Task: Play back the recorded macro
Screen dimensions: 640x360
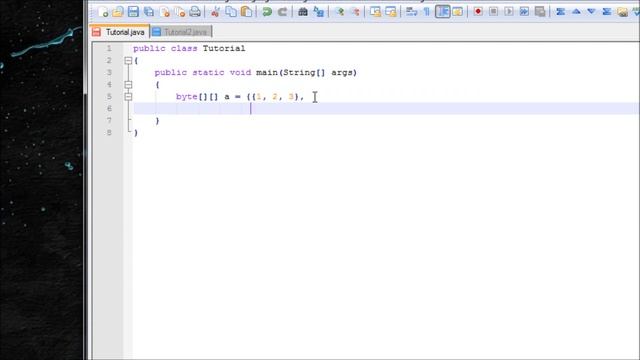Action: pyautogui.click(x=509, y=11)
